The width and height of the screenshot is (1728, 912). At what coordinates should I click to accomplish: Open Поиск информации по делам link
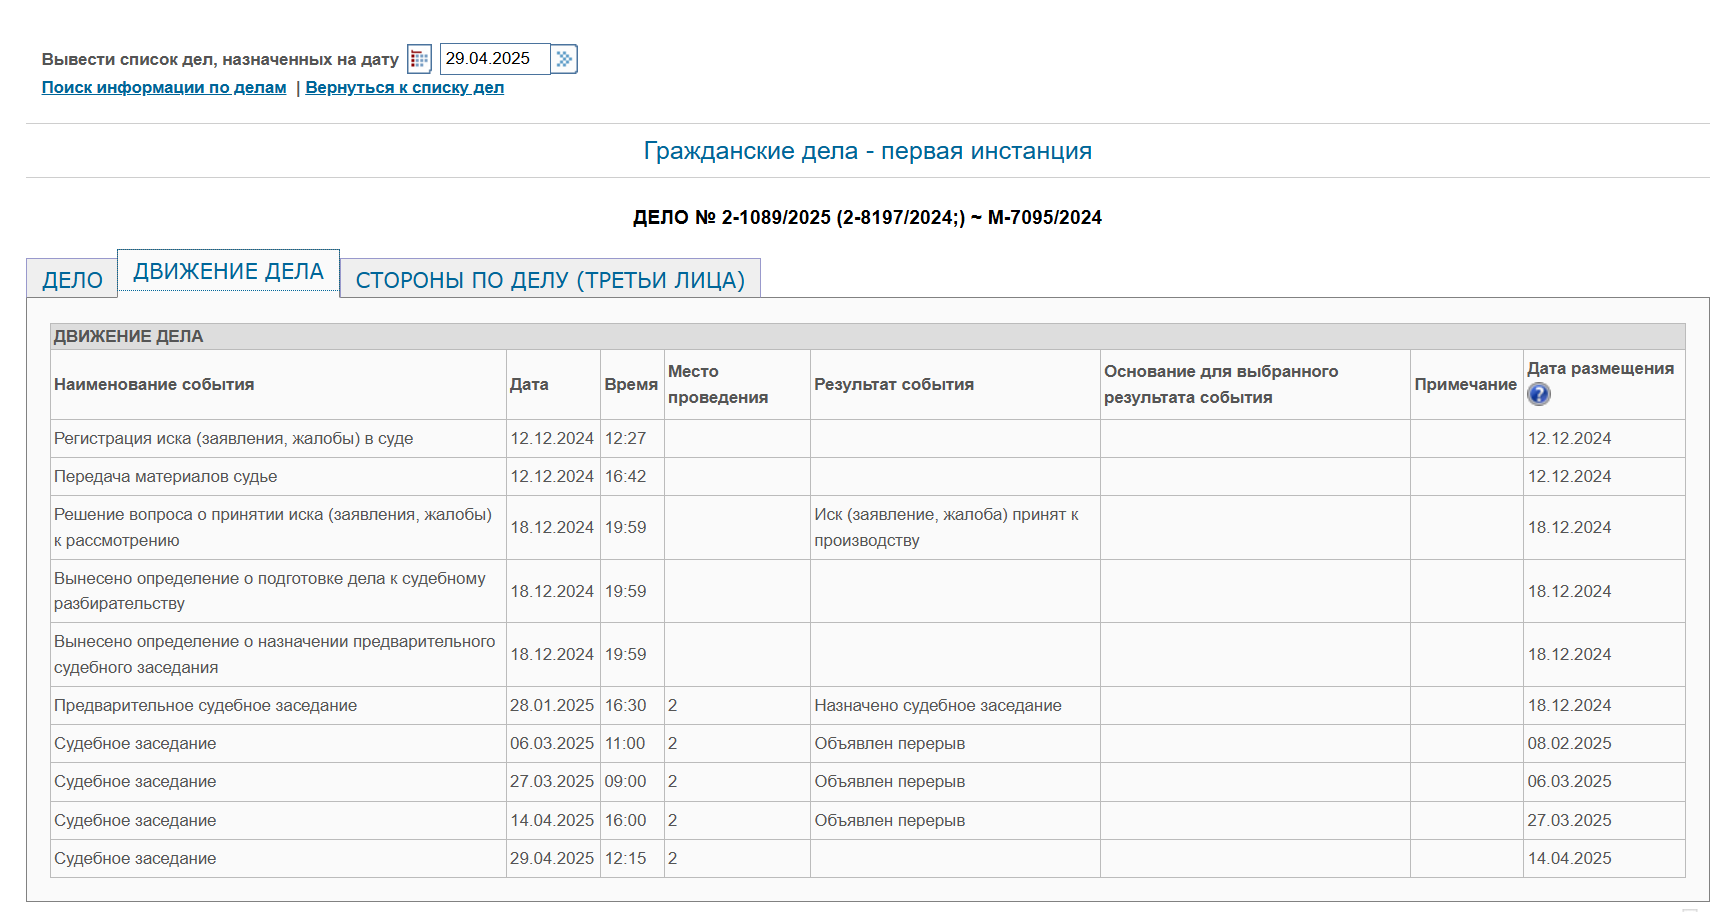point(164,88)
